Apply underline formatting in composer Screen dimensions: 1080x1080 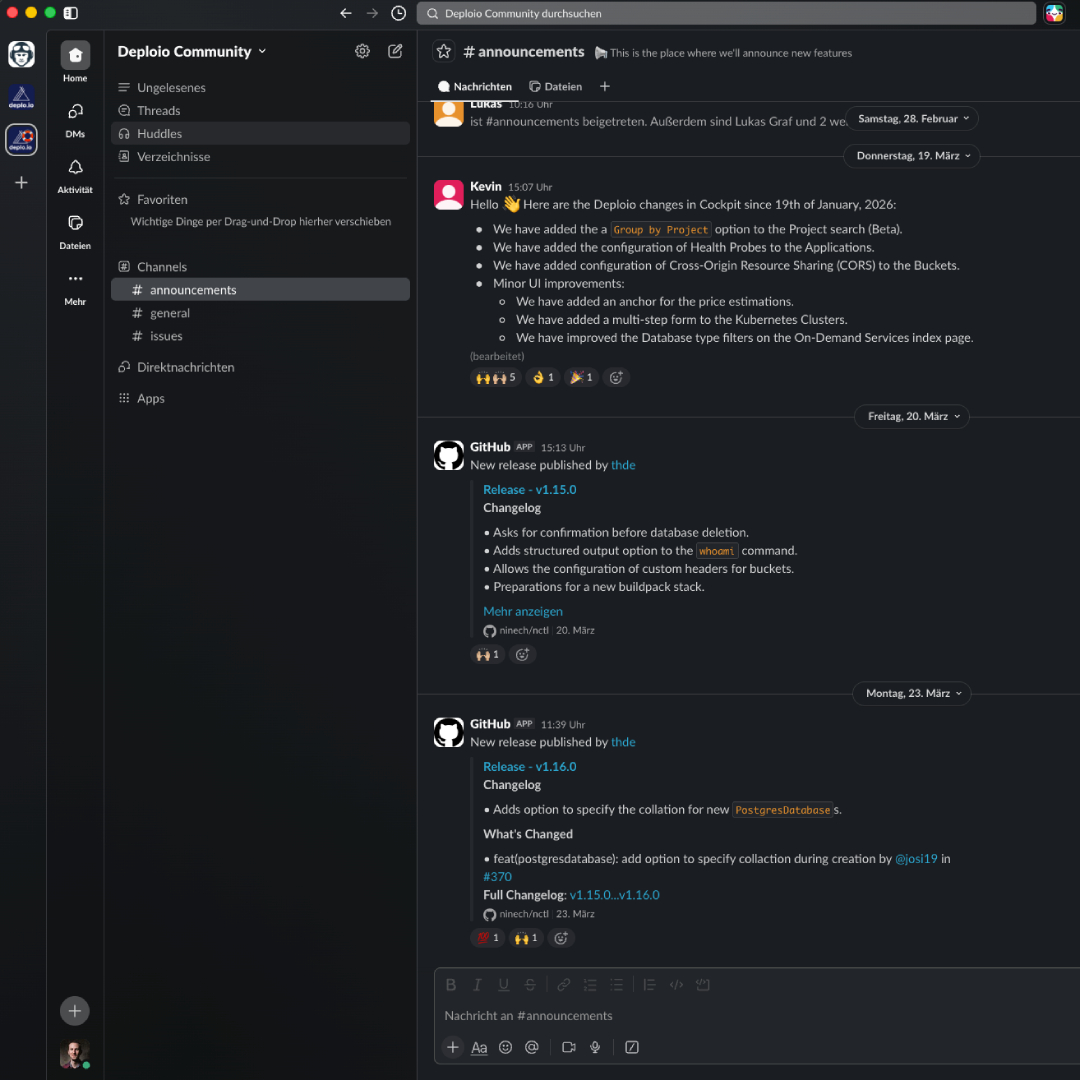click(x=503, y=985)
